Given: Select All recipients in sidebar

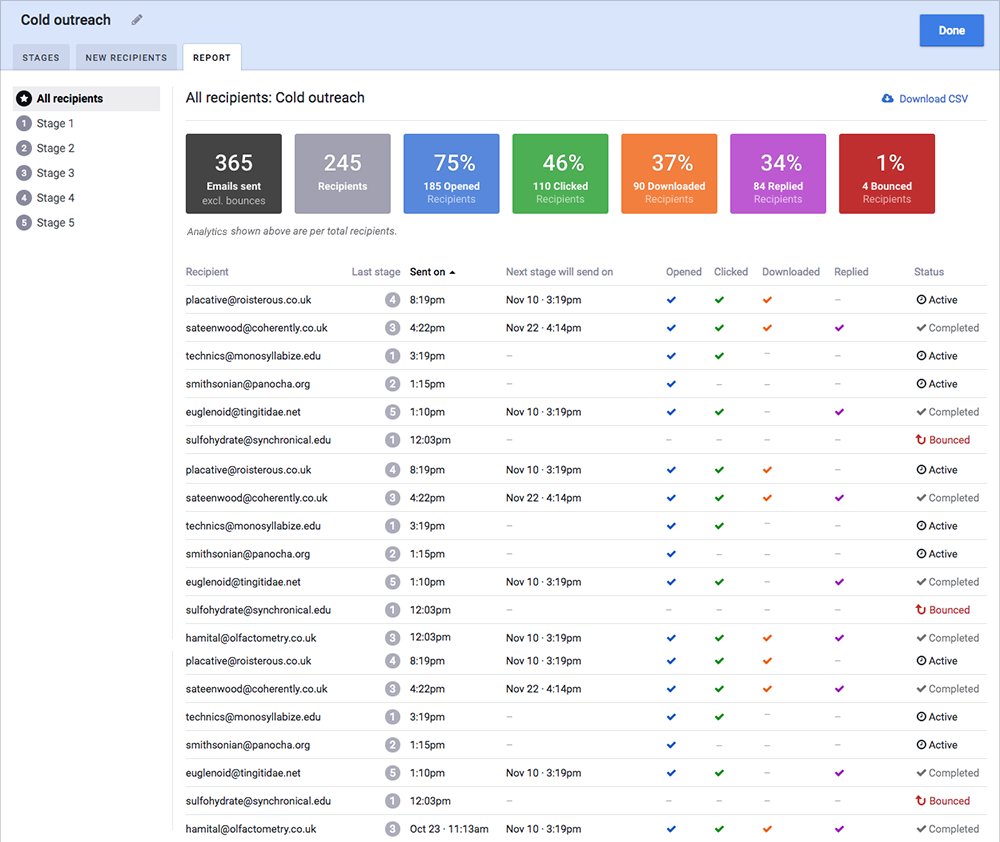Looking at the screenshot, I should [87, 98].
